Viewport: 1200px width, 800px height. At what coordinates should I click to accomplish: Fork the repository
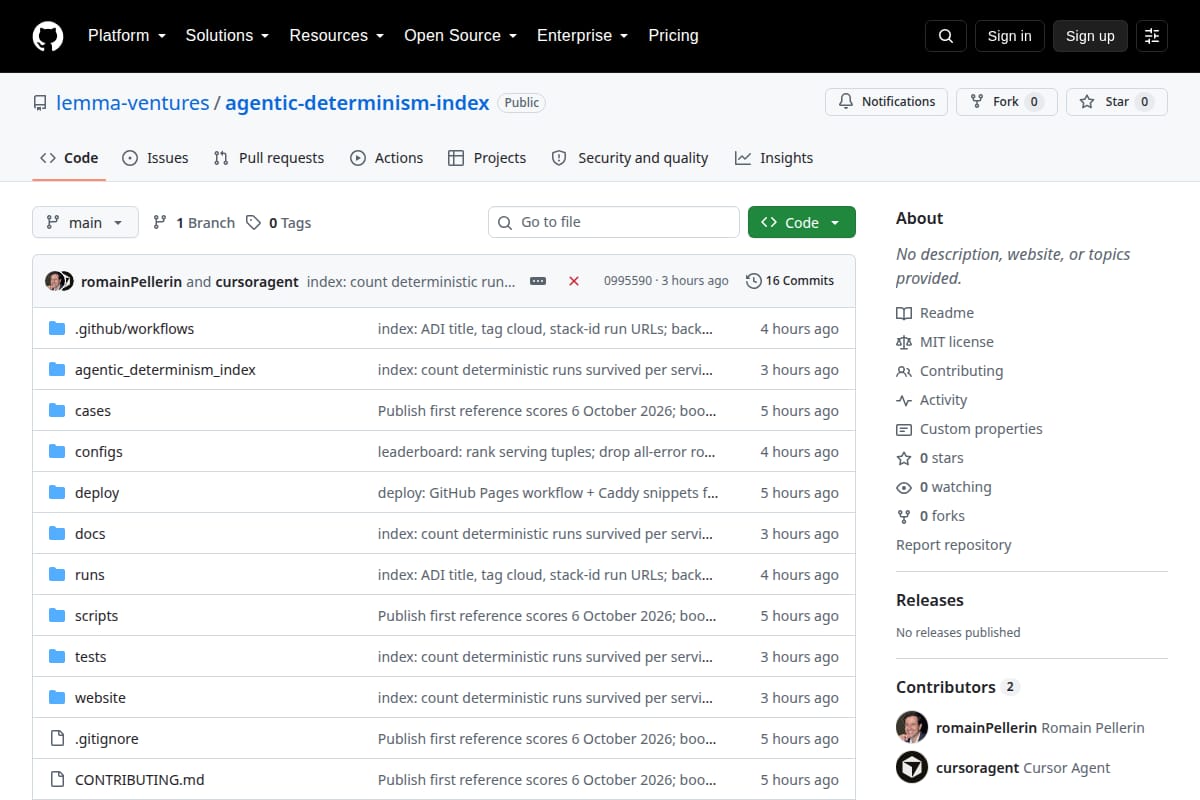pyautogui.click(x=1006, y=102)
